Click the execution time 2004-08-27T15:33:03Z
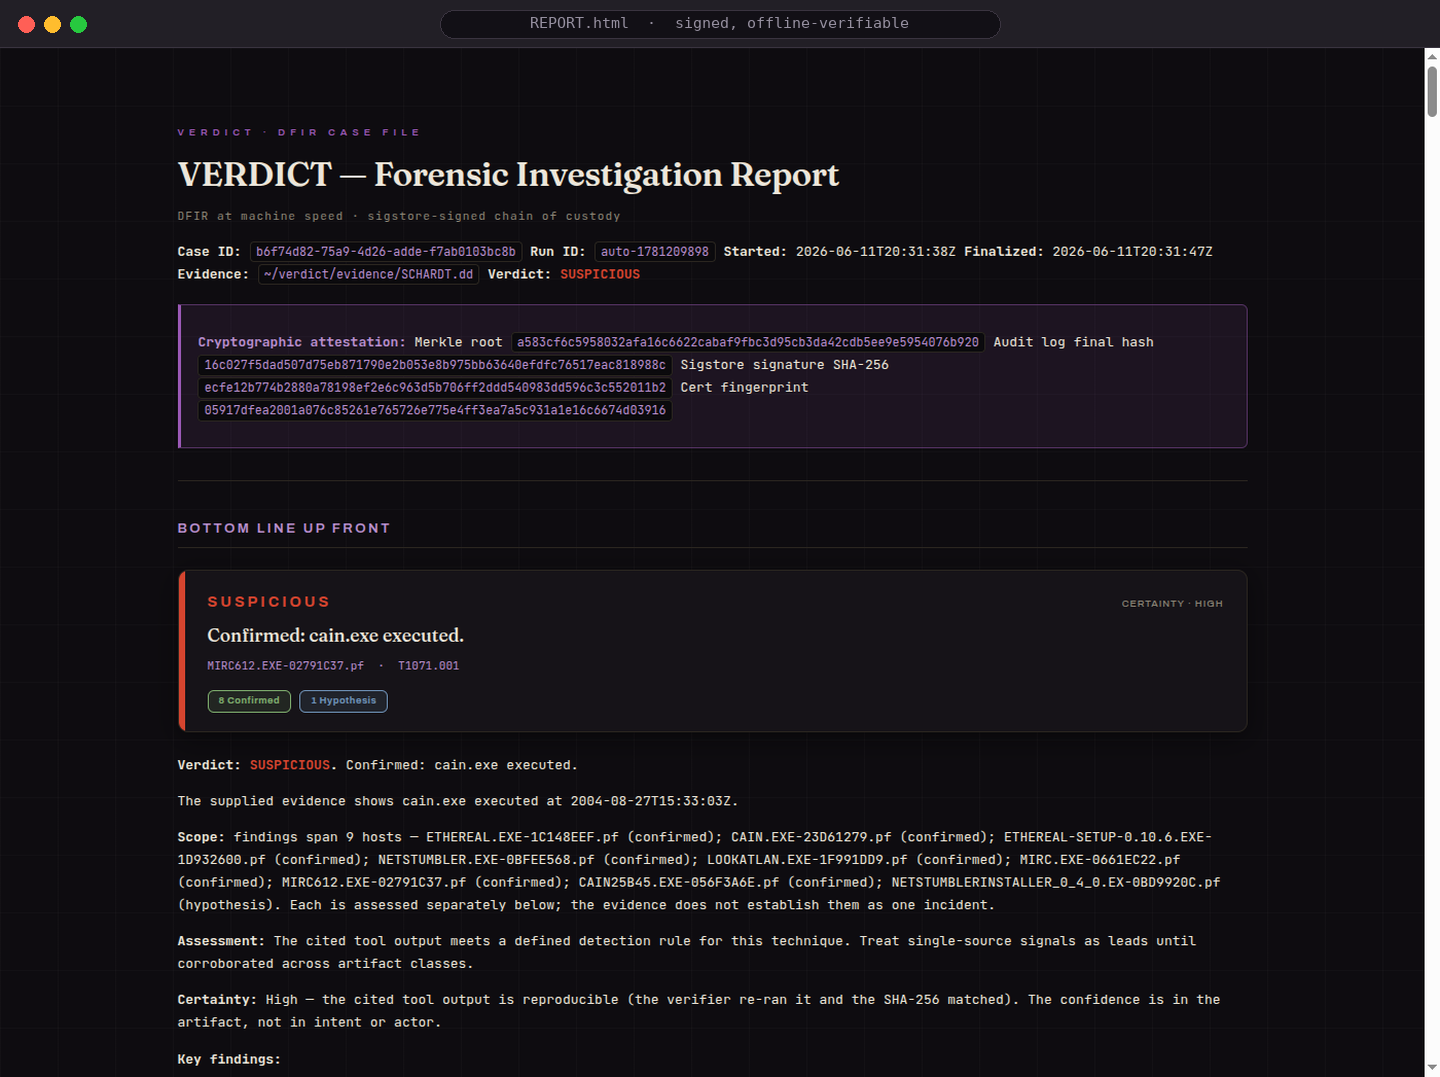Viewport: 1440px width, 1077px height. pos(651,801)
